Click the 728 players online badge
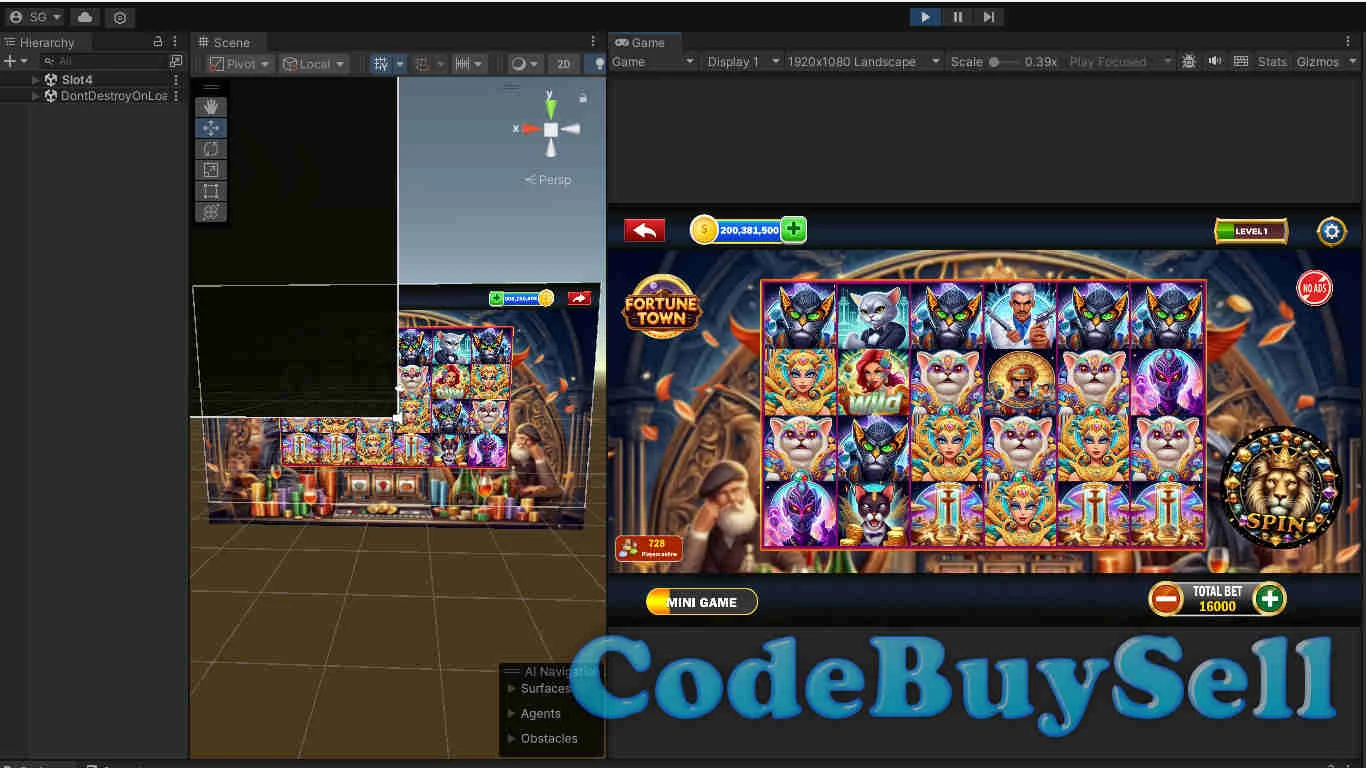This screenshot has width=1366, height=768. pos(649,548)
